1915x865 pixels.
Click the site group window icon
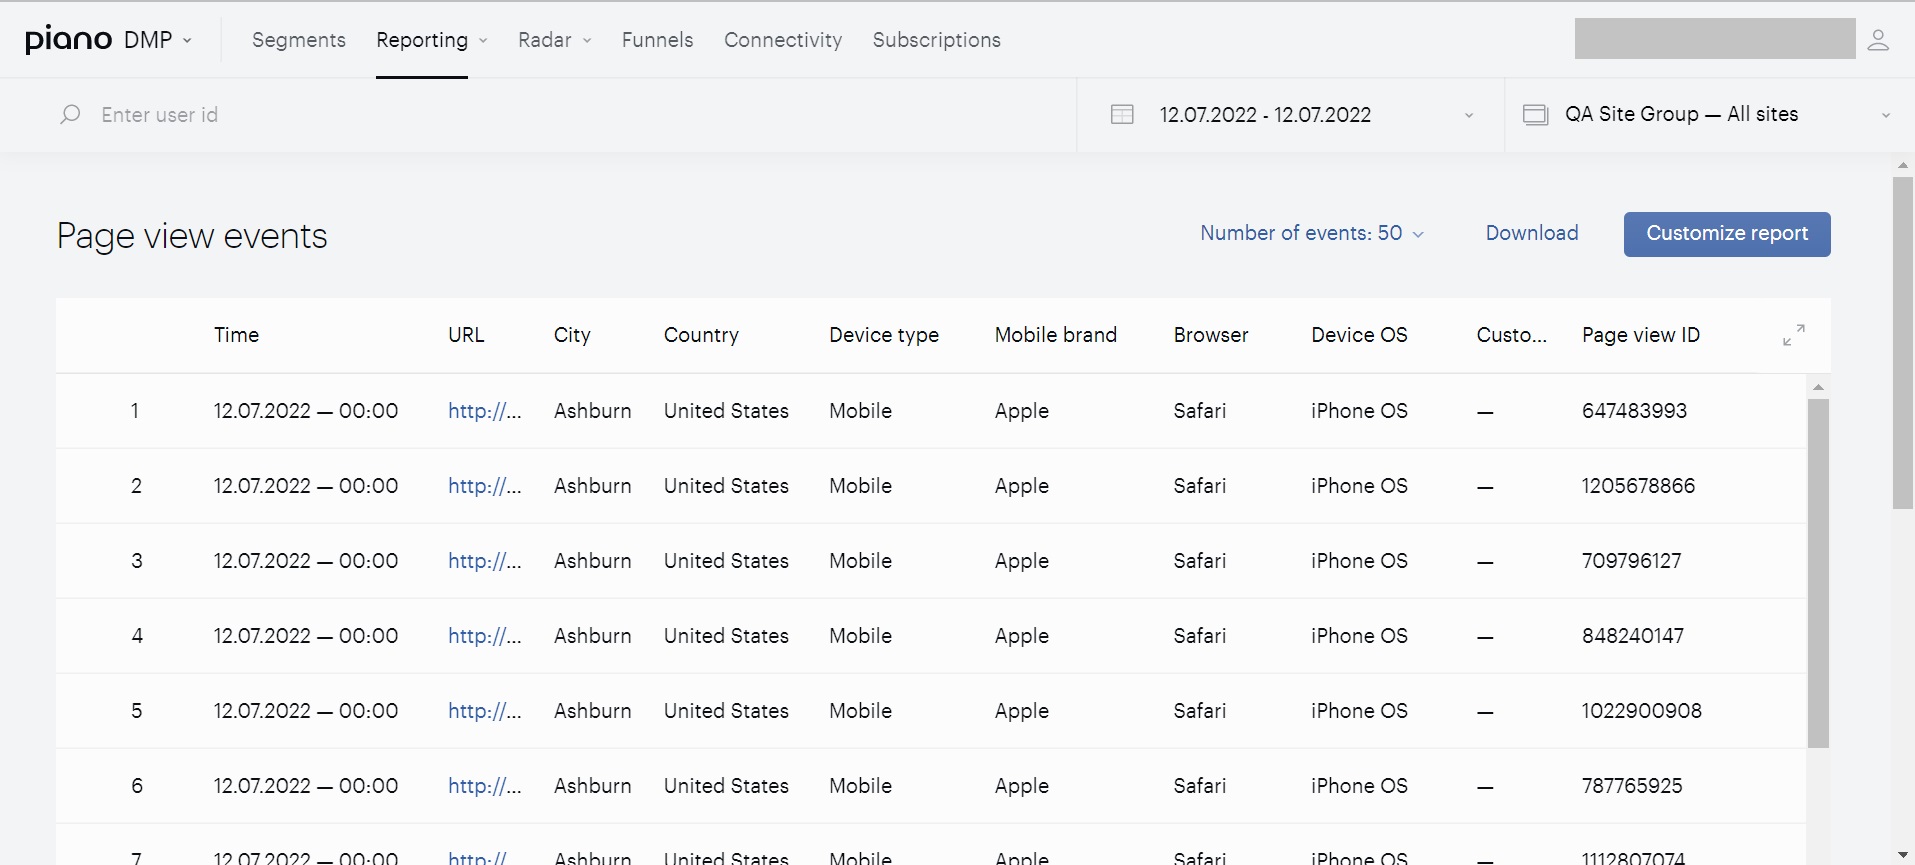coord(1535,115)
